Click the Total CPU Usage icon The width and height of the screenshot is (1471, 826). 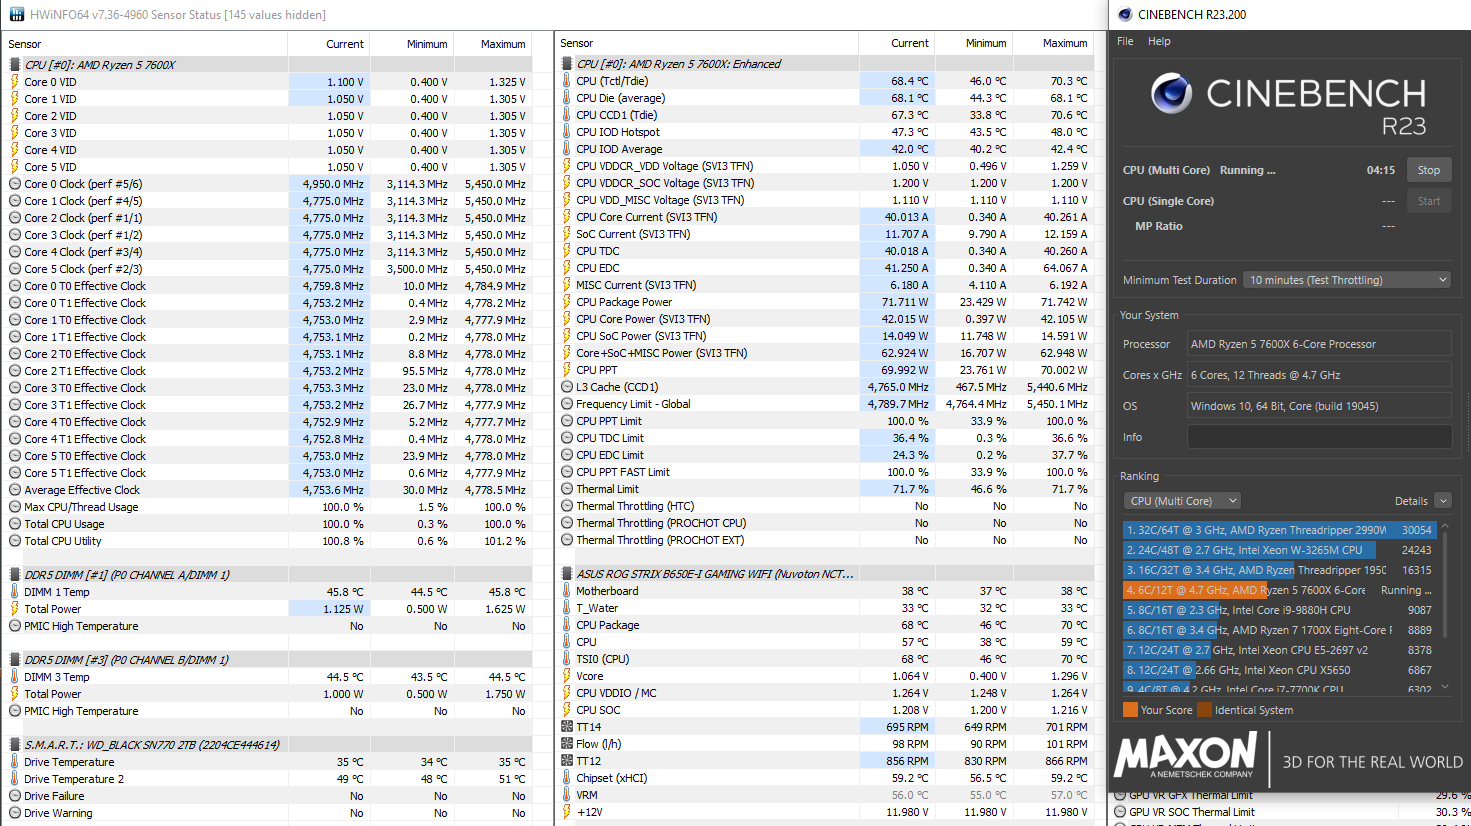coord(15,524)
